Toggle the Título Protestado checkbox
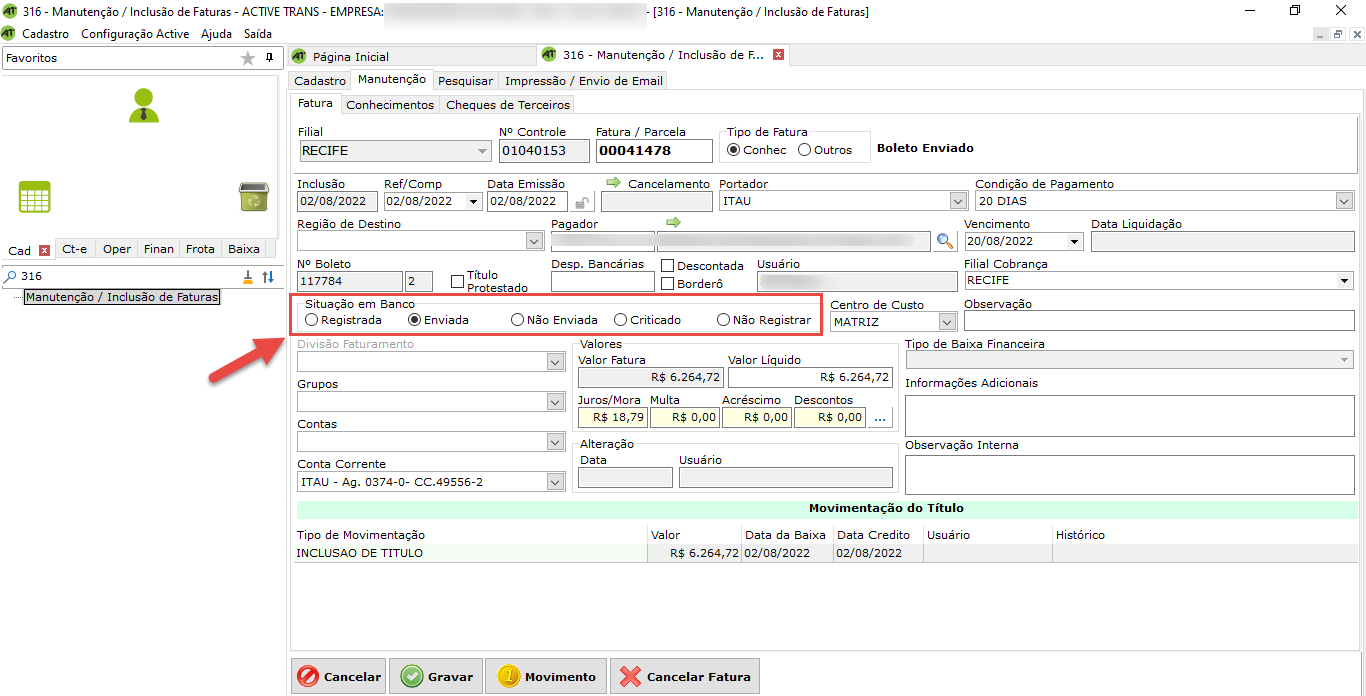 (458, 281)
